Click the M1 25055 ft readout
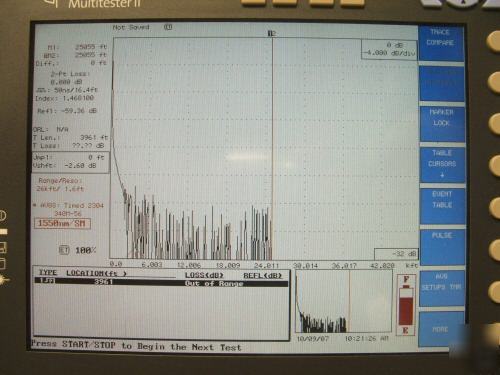500x375 pixels. point(77,47)
